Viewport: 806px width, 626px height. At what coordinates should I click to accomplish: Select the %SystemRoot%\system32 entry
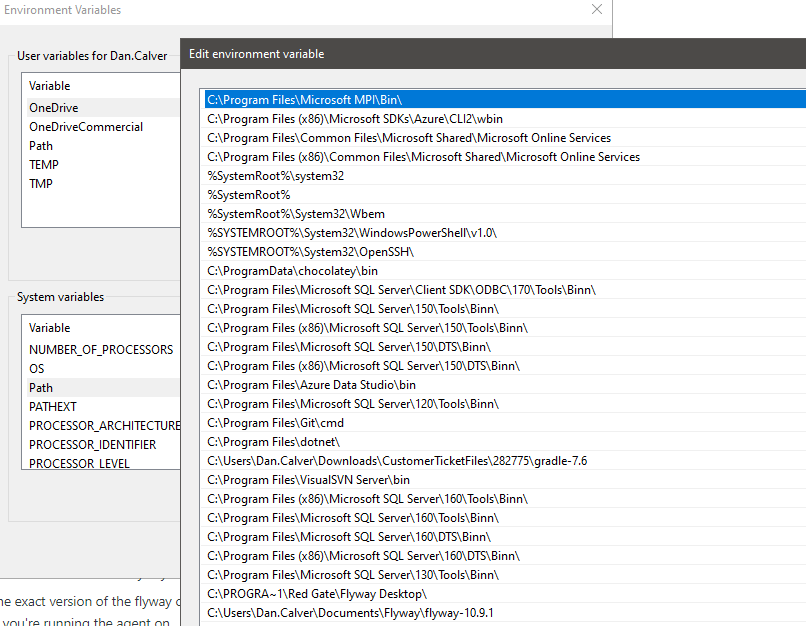505,176
